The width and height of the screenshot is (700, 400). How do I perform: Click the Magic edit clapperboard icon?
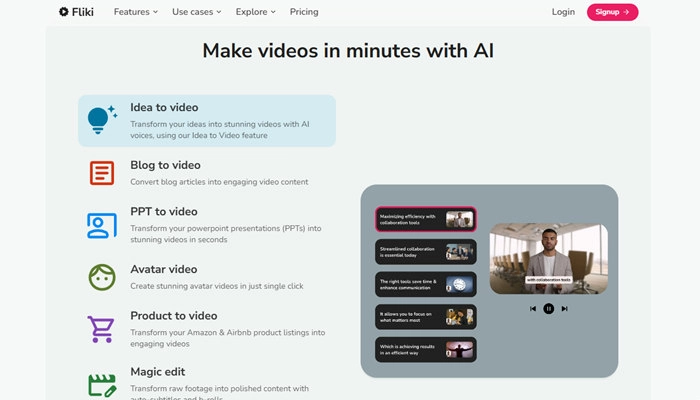(x=102, y=385)
